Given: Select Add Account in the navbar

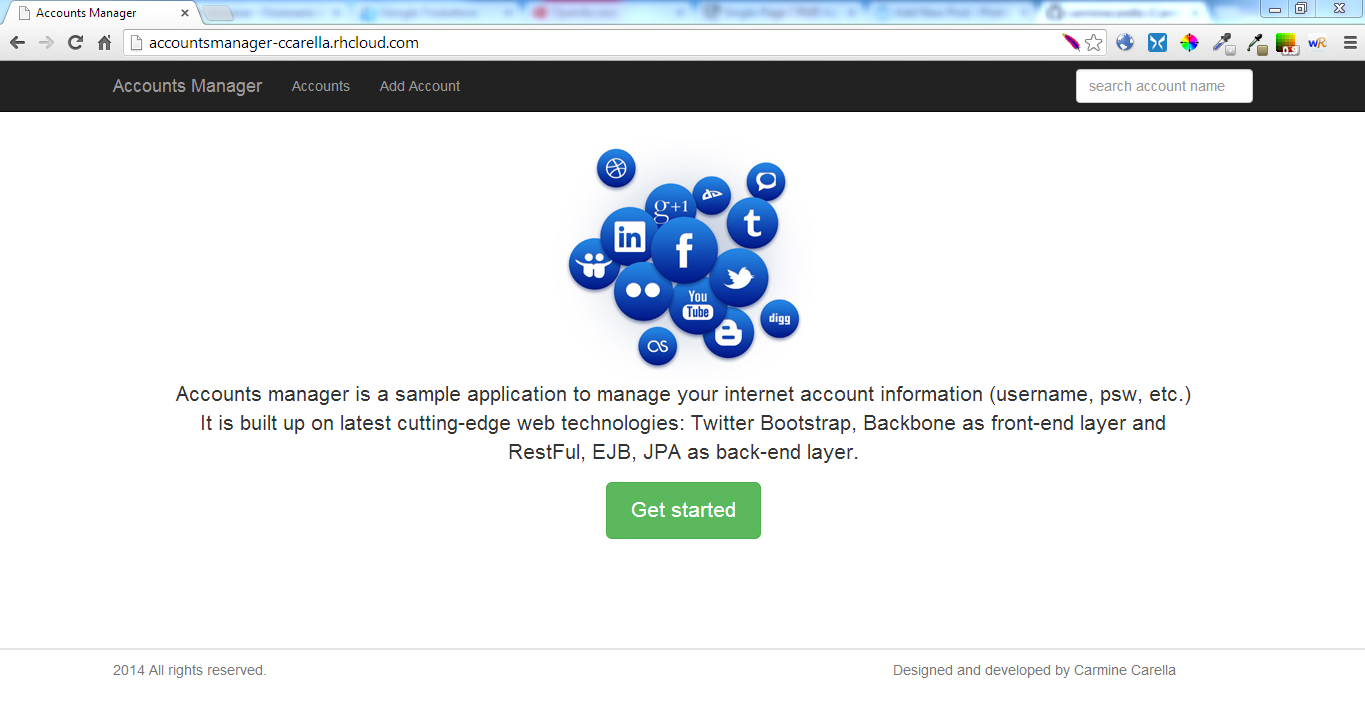Looking at the screenshot, I should (419, 86).
